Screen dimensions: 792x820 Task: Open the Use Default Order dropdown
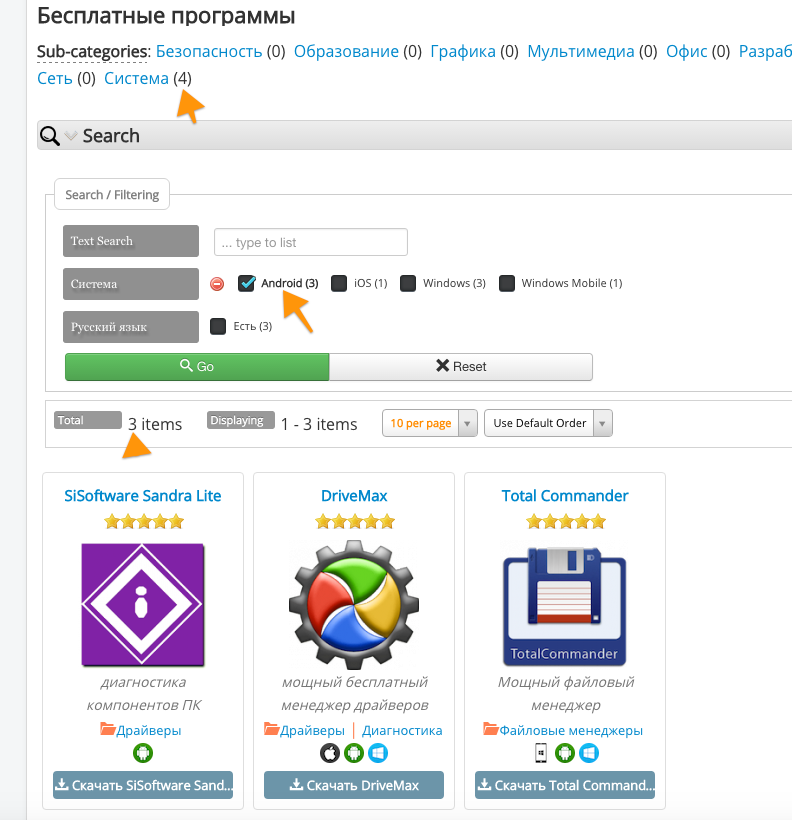pyautogui.click(x=548, y=423)
